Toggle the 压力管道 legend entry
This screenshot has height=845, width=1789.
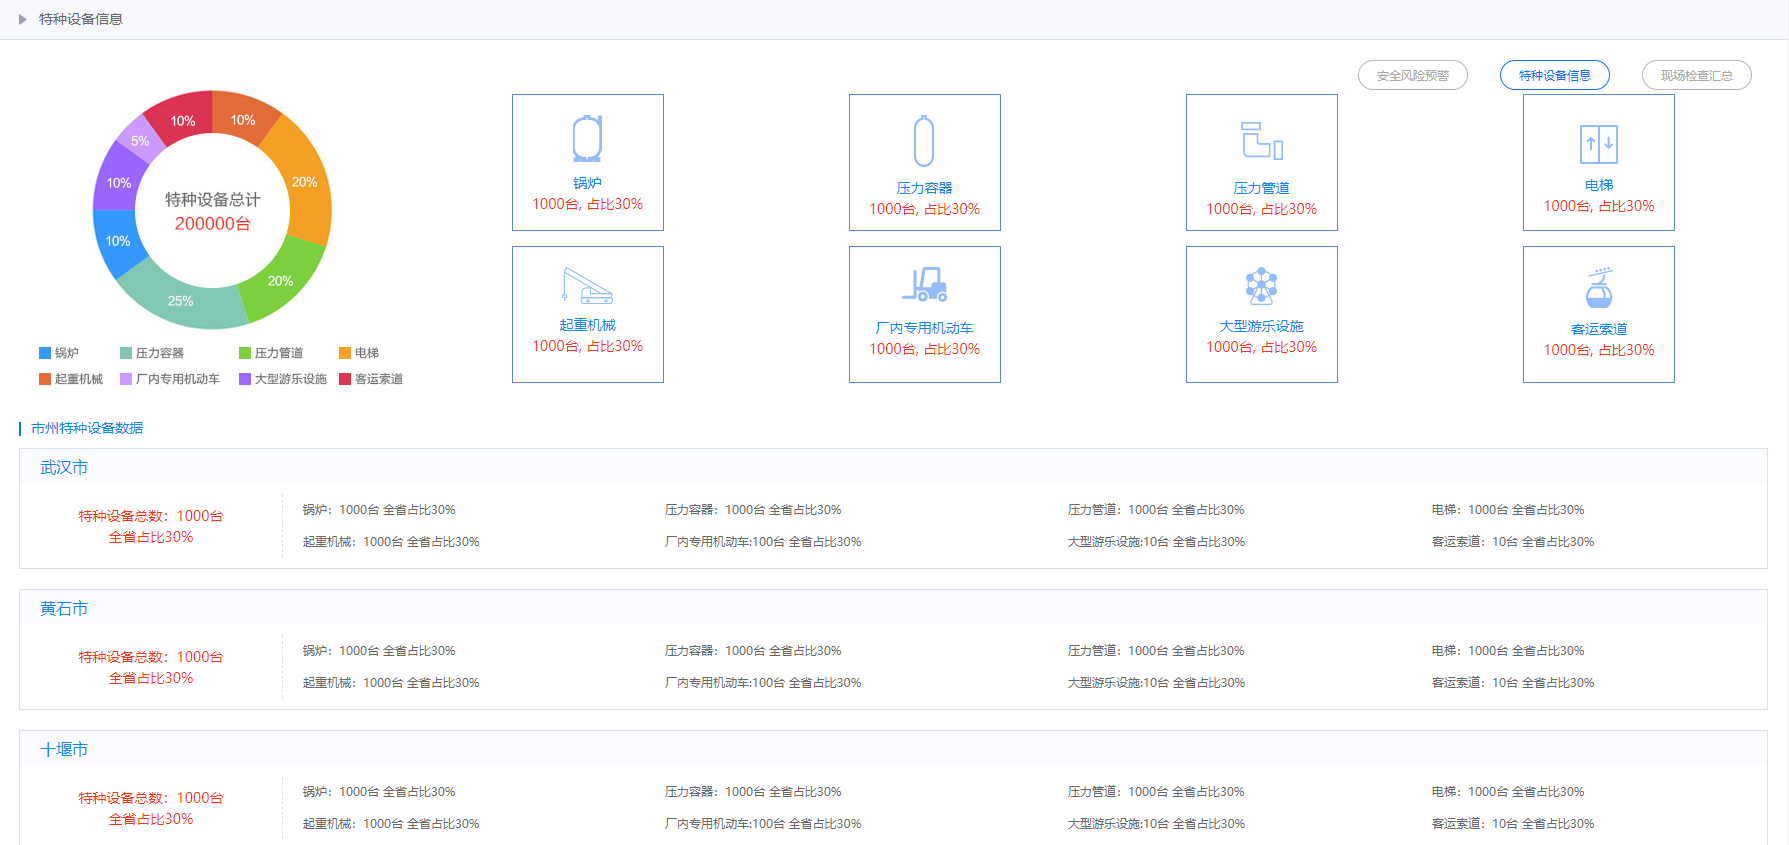click(271, 353)
